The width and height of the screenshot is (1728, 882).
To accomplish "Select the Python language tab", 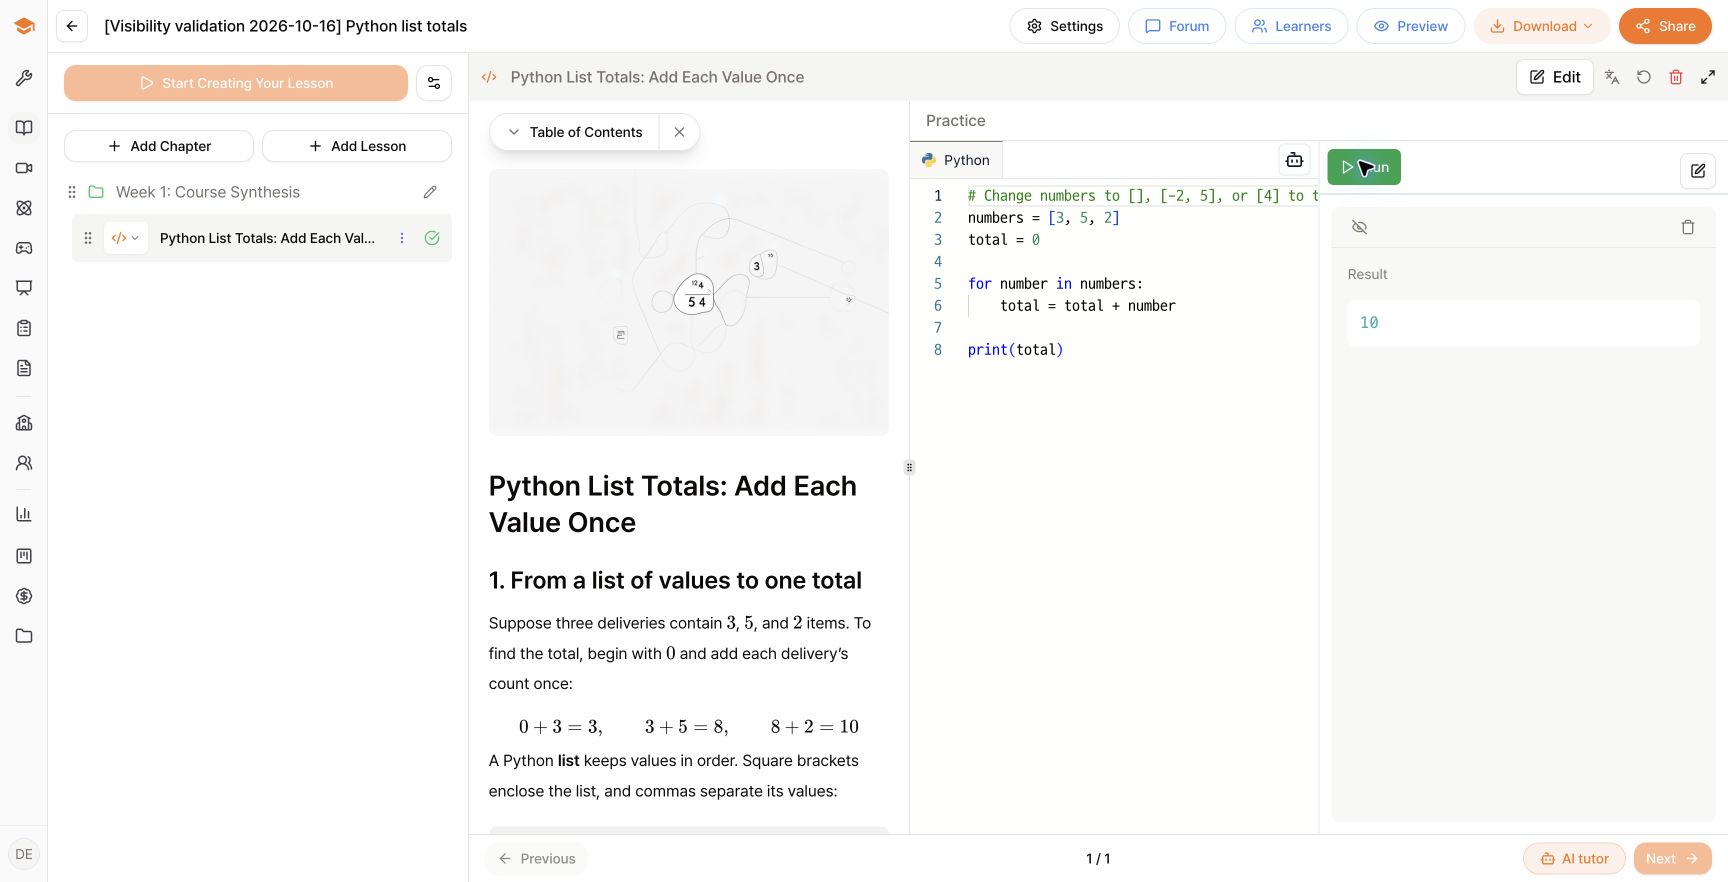I will pos(956,160).
